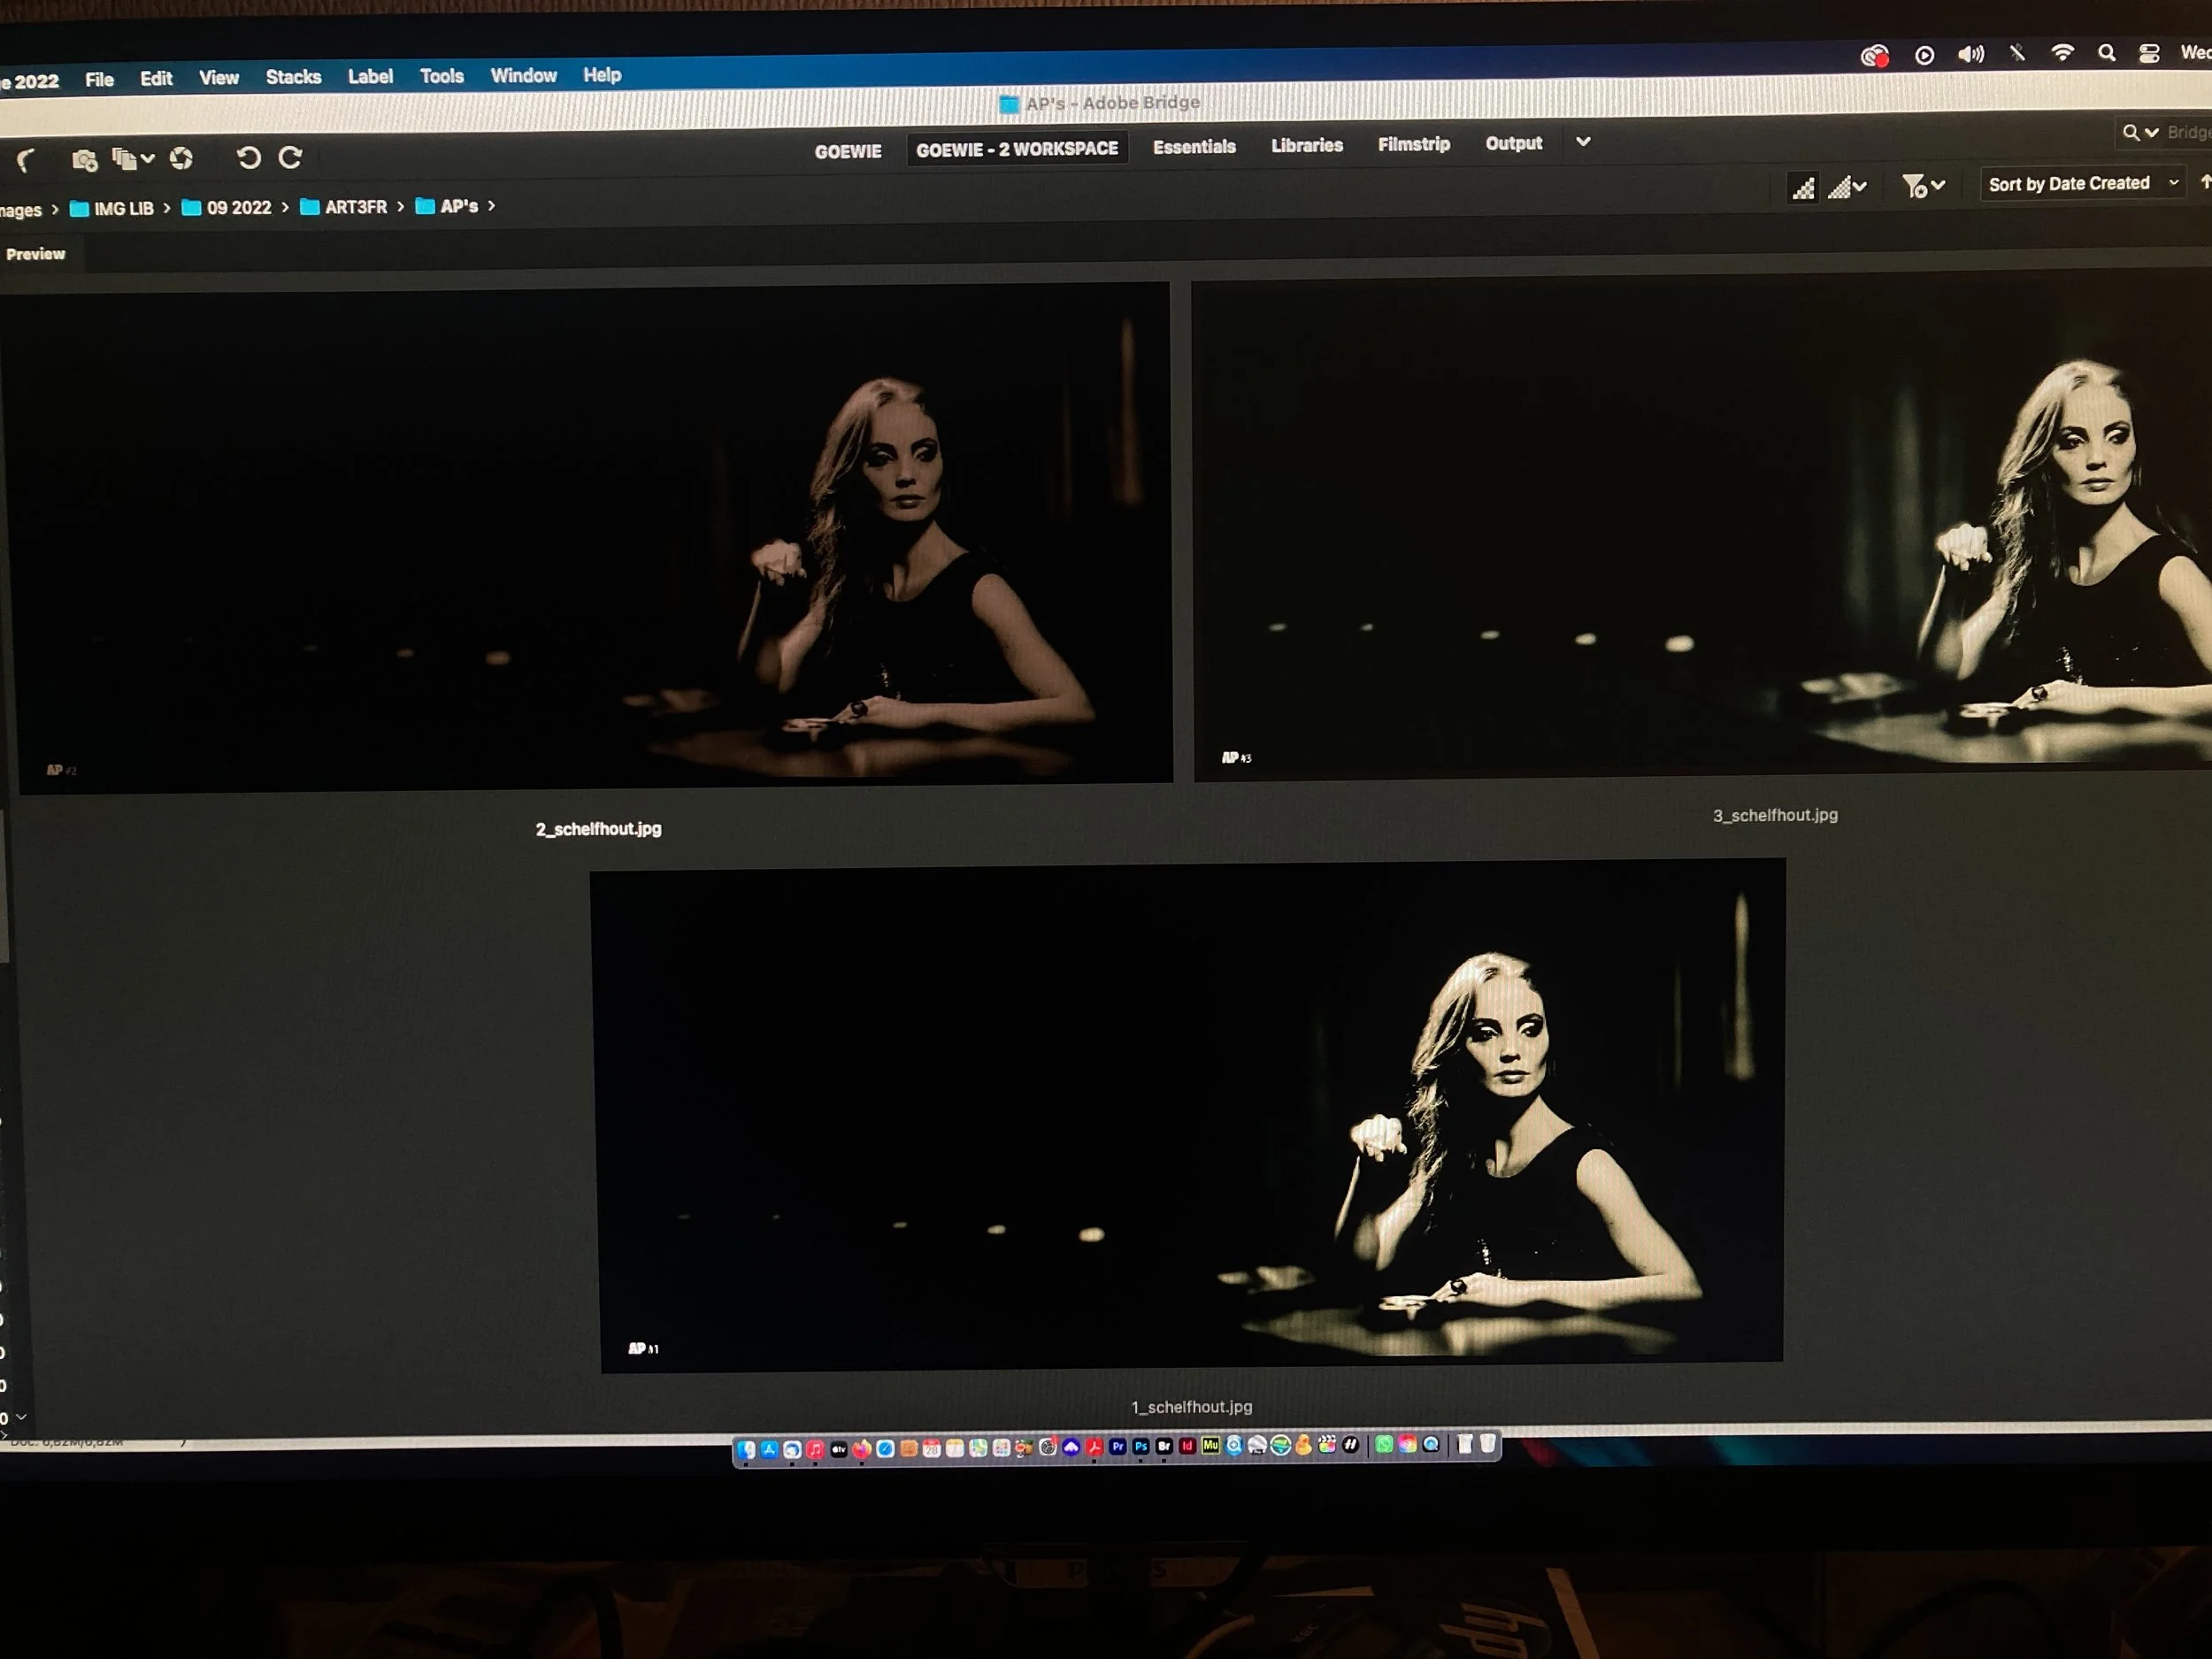2212x1659 pixels.
Task: Click the boomerang reveal recent icon
Action: pyautogui.click(x=24, y=160)
